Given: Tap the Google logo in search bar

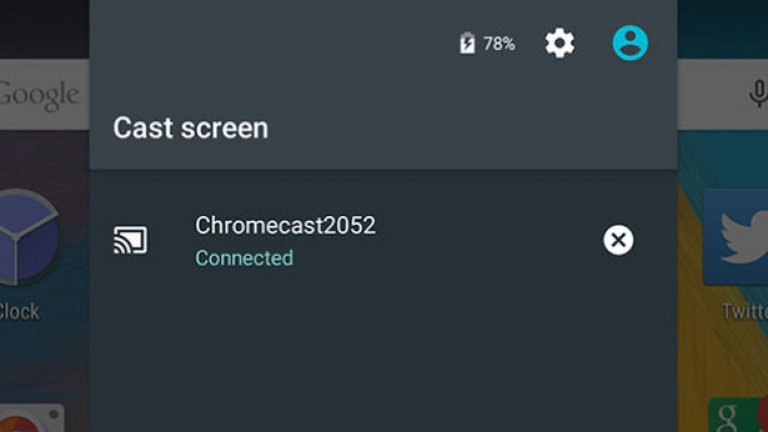Looking at the screenshot, I should 38,95.
